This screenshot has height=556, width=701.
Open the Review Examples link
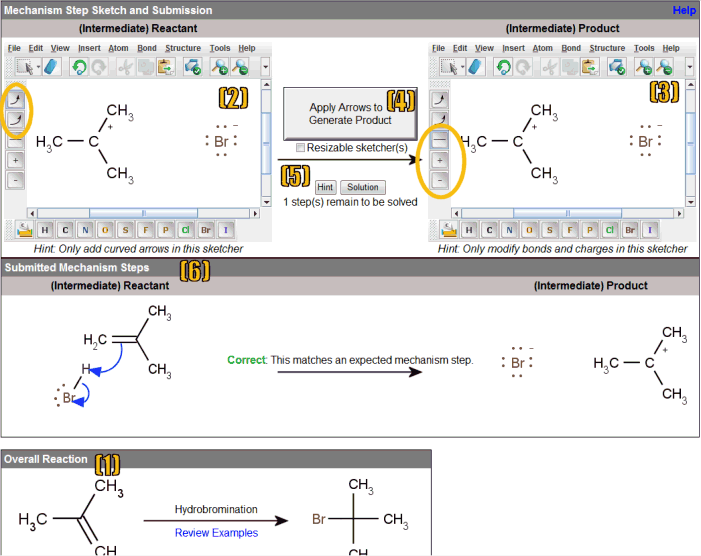tap(216, 533)
